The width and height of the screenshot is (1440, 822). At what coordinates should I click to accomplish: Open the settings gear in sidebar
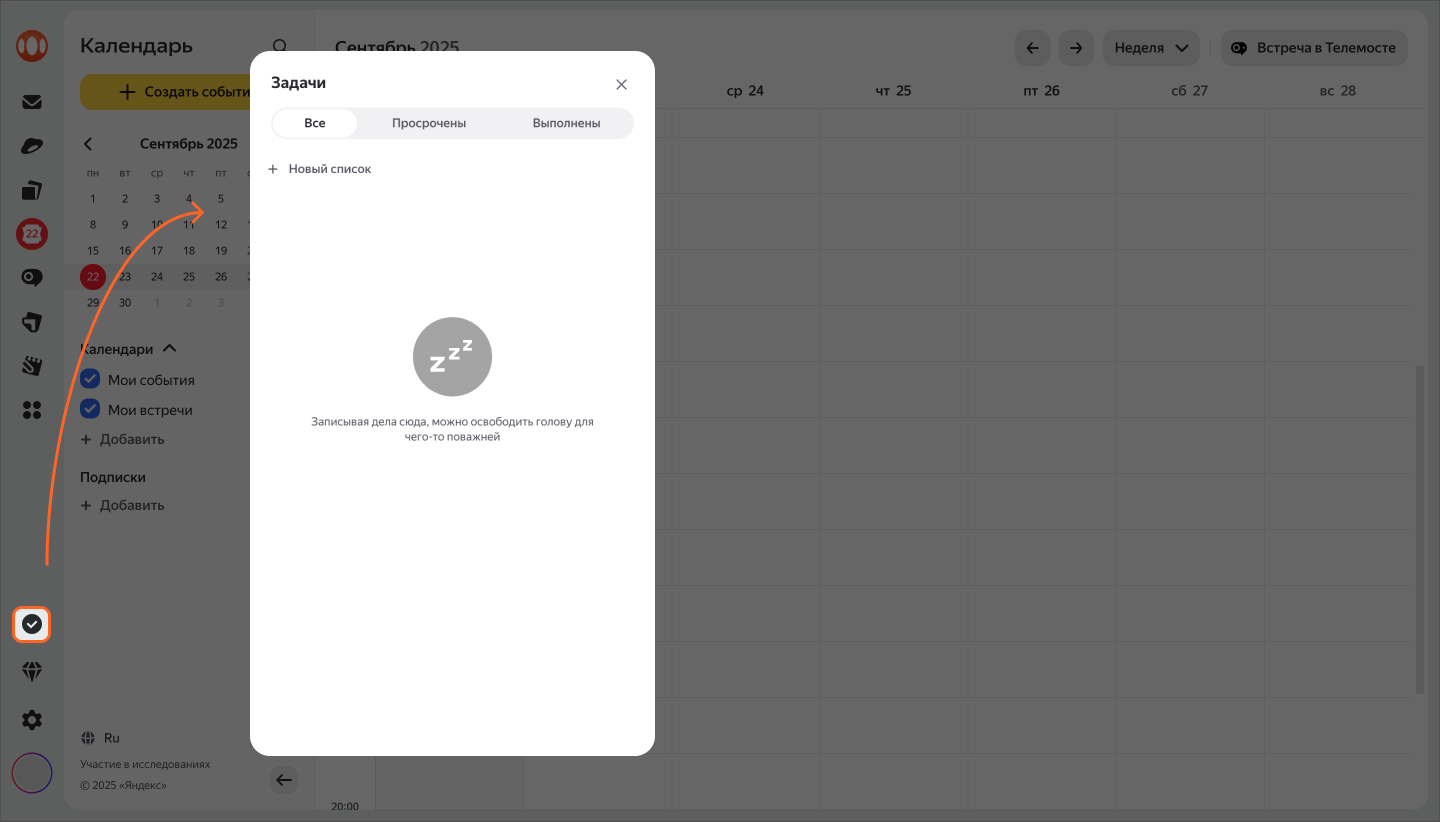[x=32, y=719]
